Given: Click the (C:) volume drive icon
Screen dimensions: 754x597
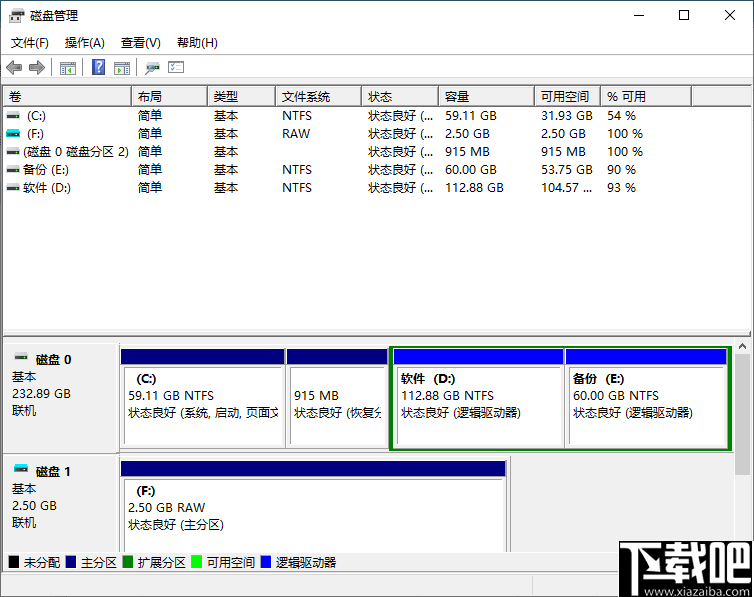Looking at the screenshot, I should 13,116.
